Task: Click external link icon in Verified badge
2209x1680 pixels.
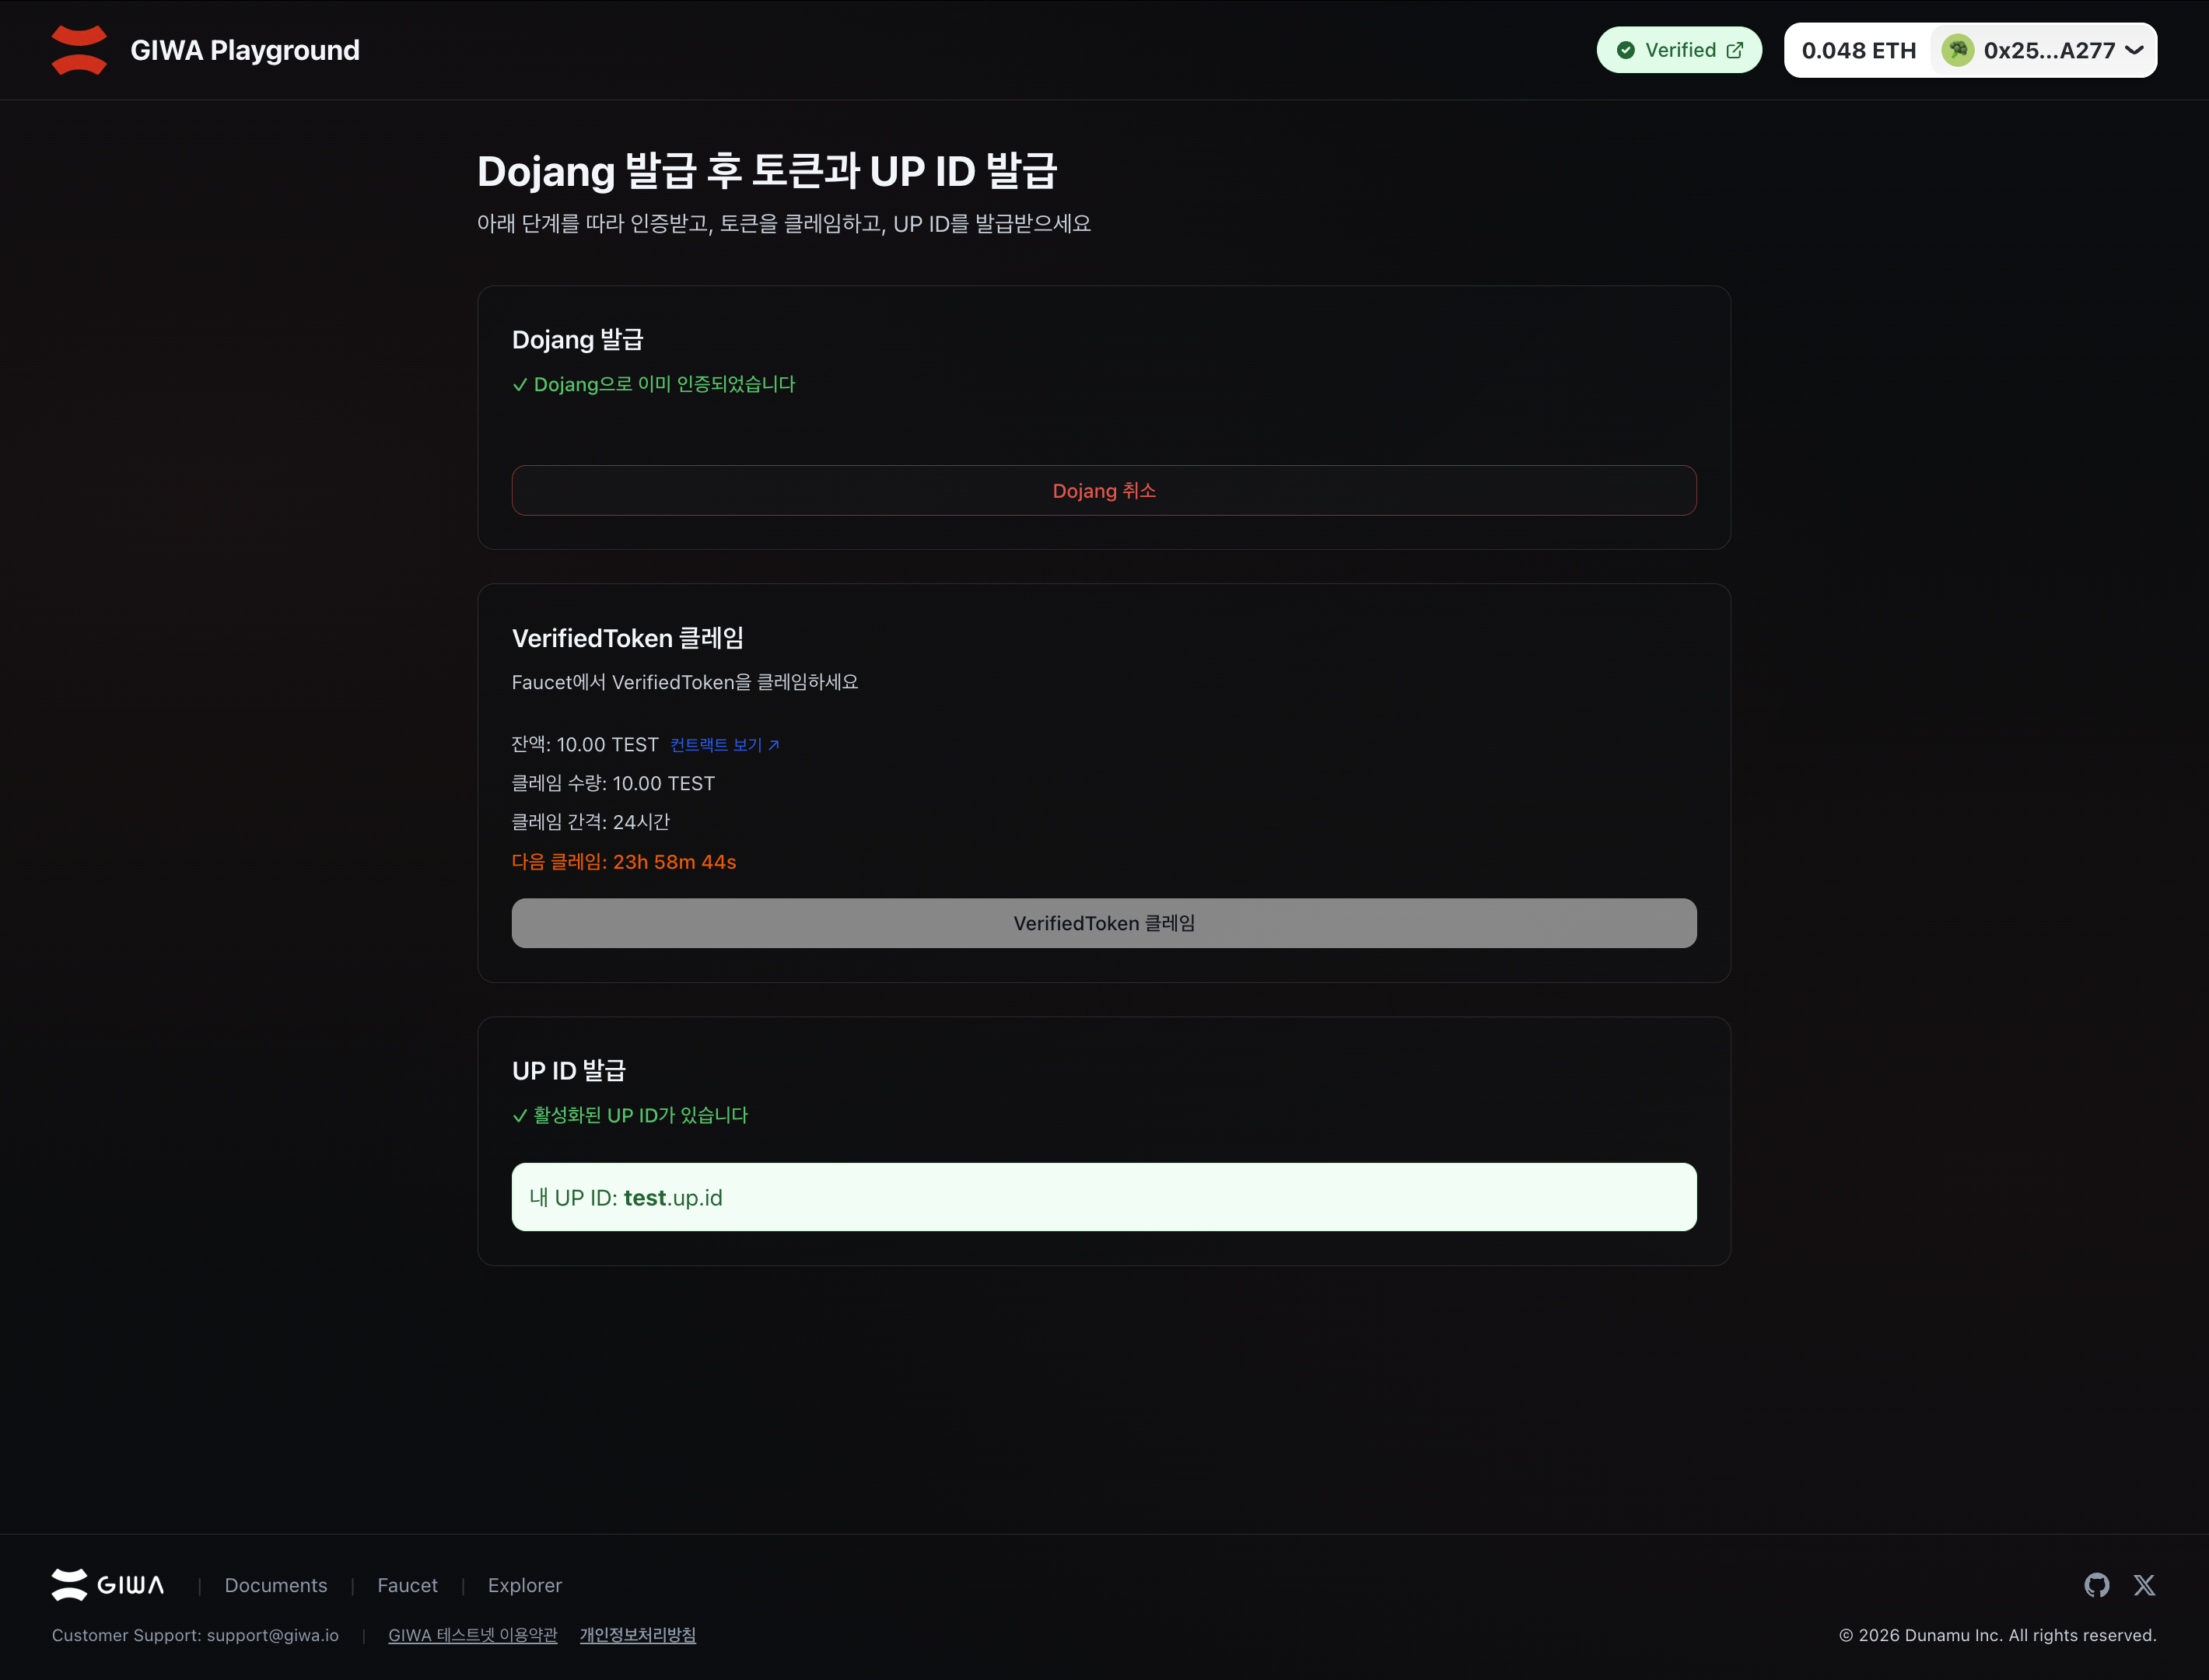Action: 1735,50
